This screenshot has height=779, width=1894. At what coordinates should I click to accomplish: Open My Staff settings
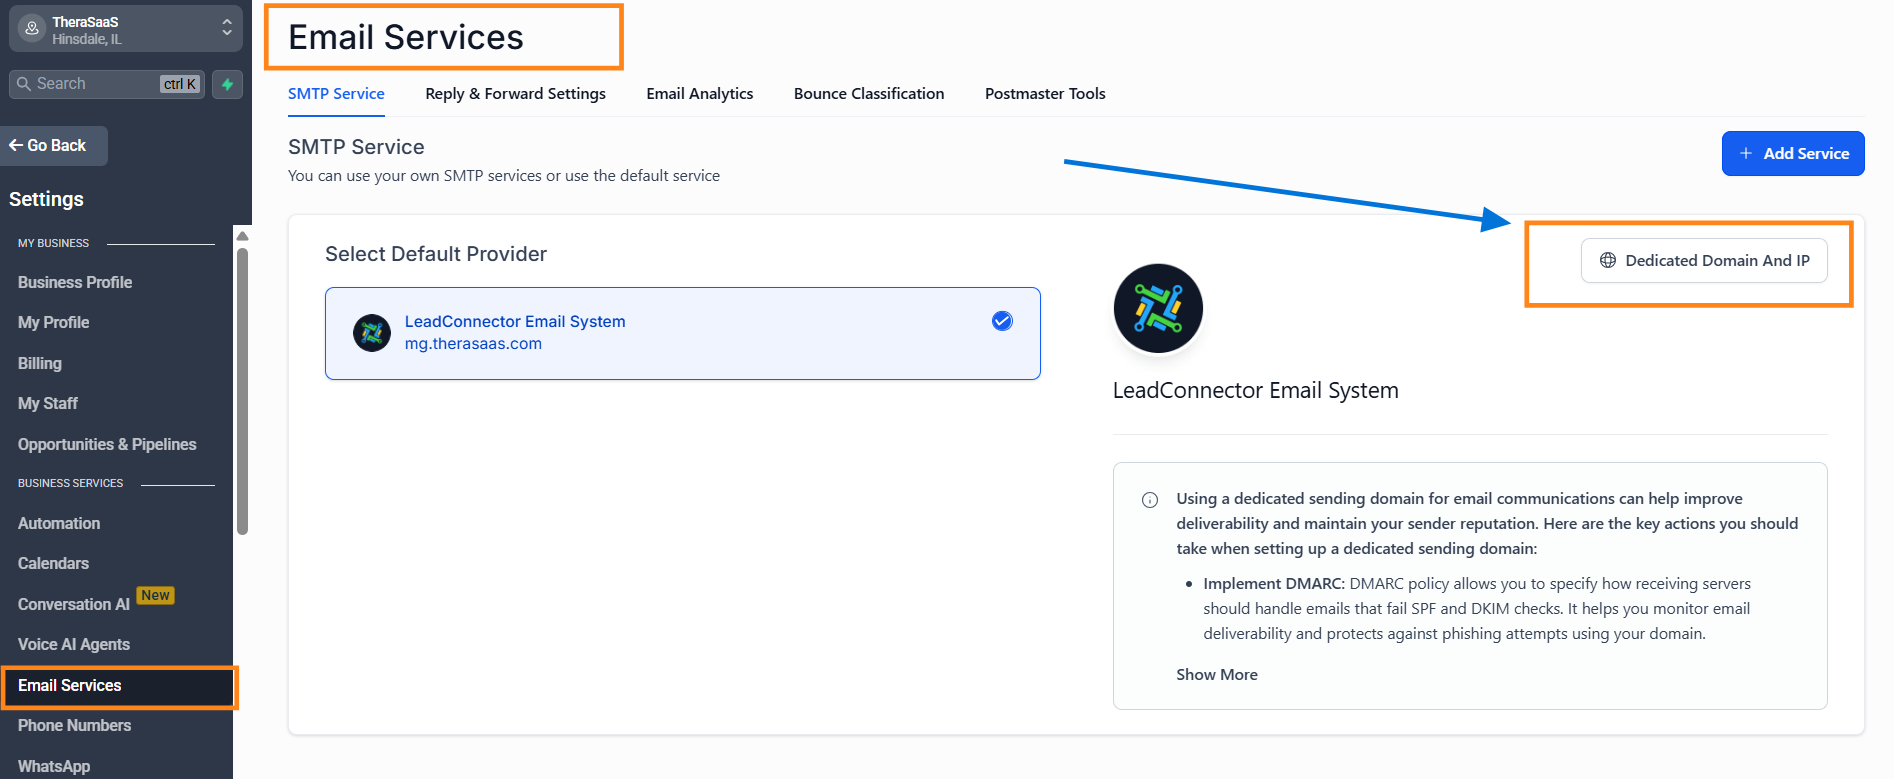tap(48, 404)
